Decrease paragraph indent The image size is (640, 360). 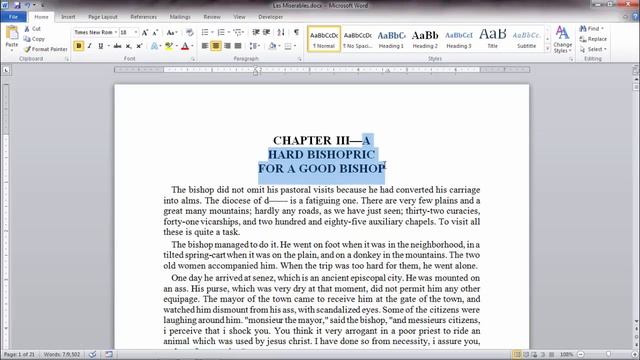256,32
